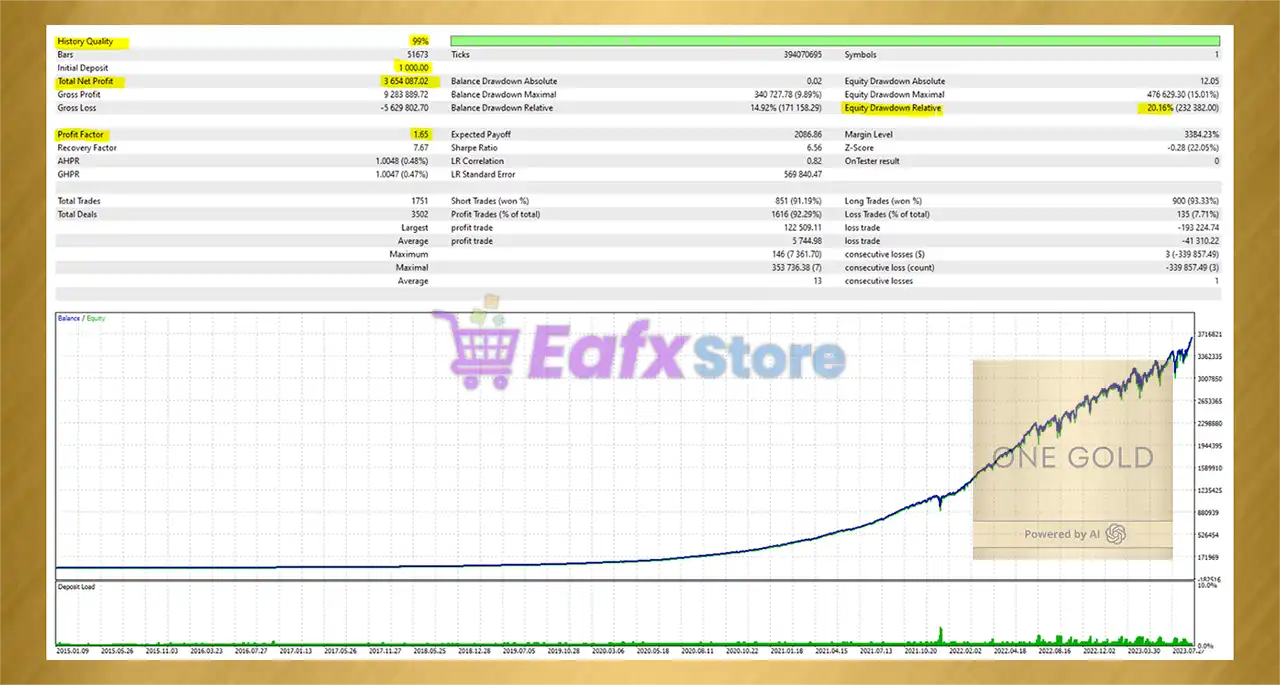Screen dimensions: 1280x685
Task: Select the Gross Profit value 9 283 889.72
Action: coord(405,94)
